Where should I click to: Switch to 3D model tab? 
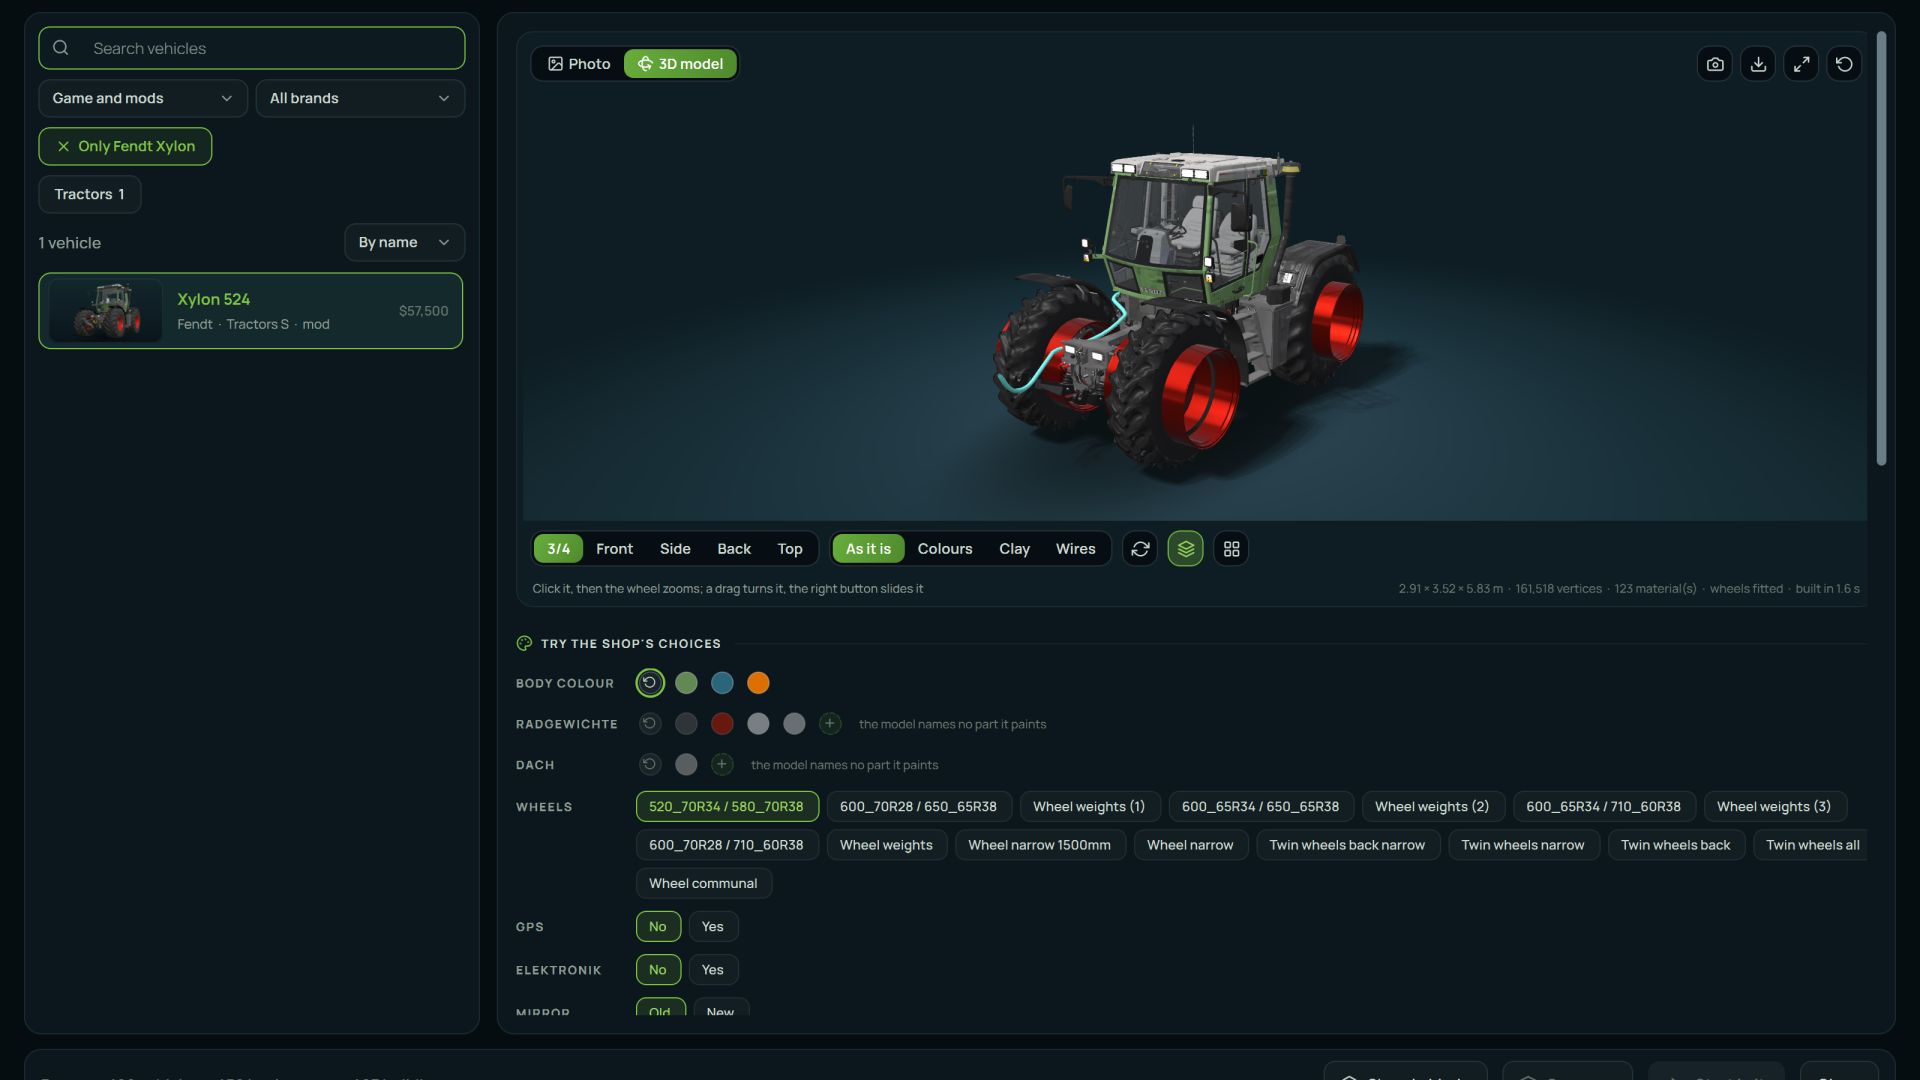pos(681,64)
